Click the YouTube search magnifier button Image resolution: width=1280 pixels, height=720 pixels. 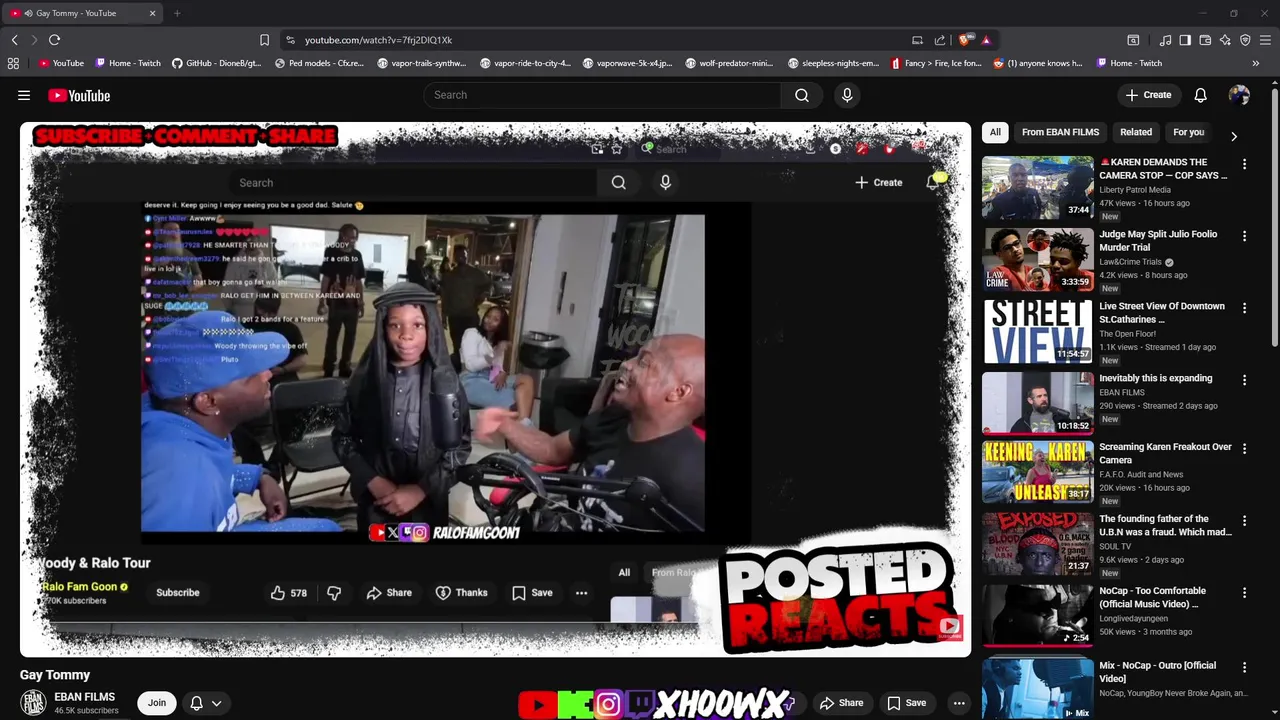[x=802, y=95]
